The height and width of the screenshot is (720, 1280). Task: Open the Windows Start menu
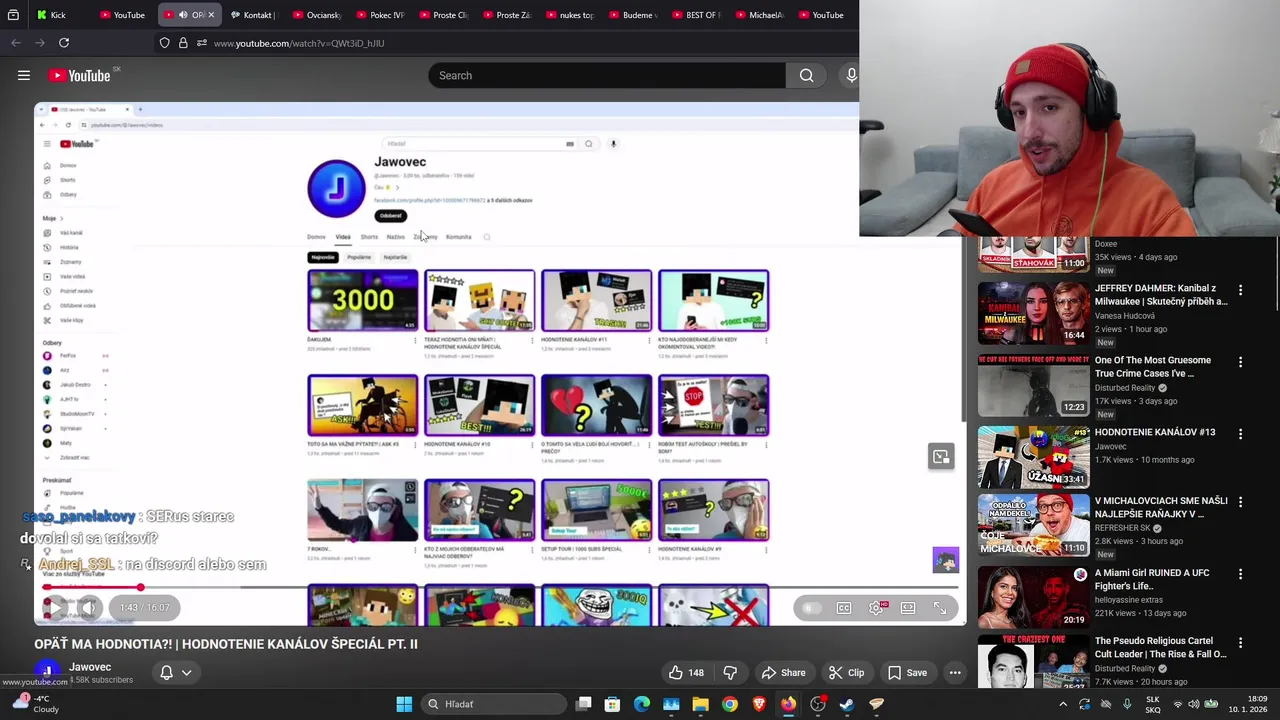coord(404,704)
